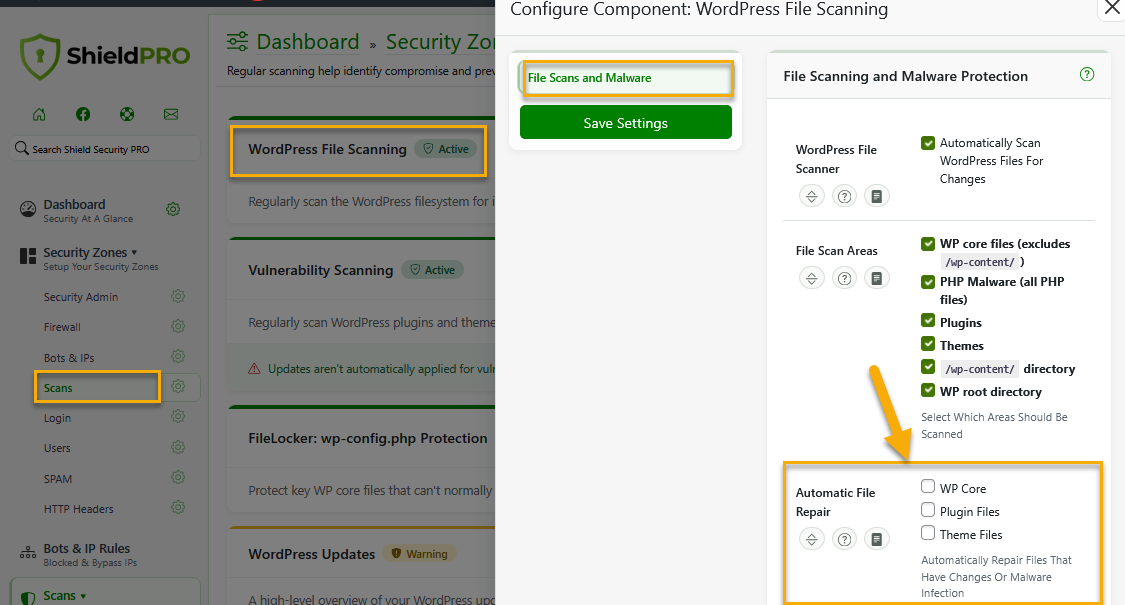Click document icon for Automatic File Repair

877,539
